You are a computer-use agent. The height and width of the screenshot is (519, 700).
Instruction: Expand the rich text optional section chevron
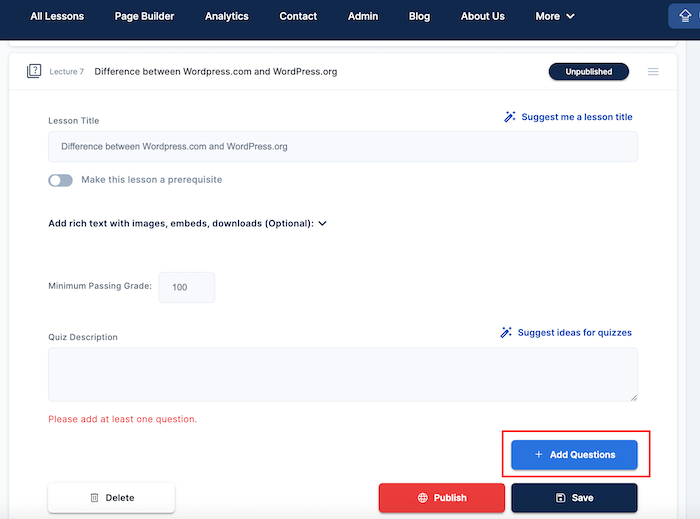(x=322, y=223)
